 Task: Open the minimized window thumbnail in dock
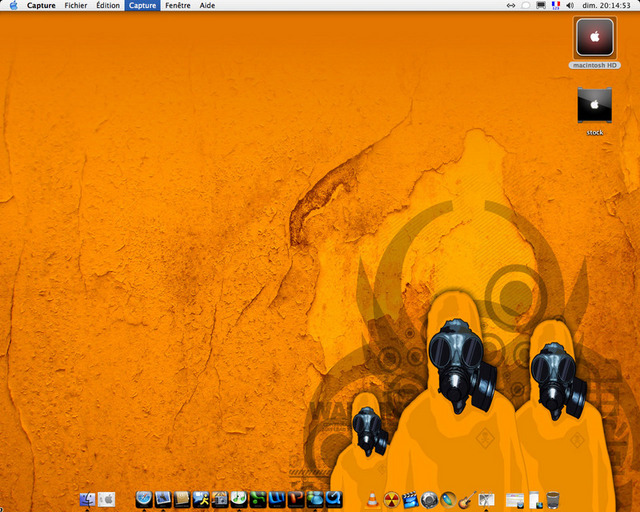[515, 500]
